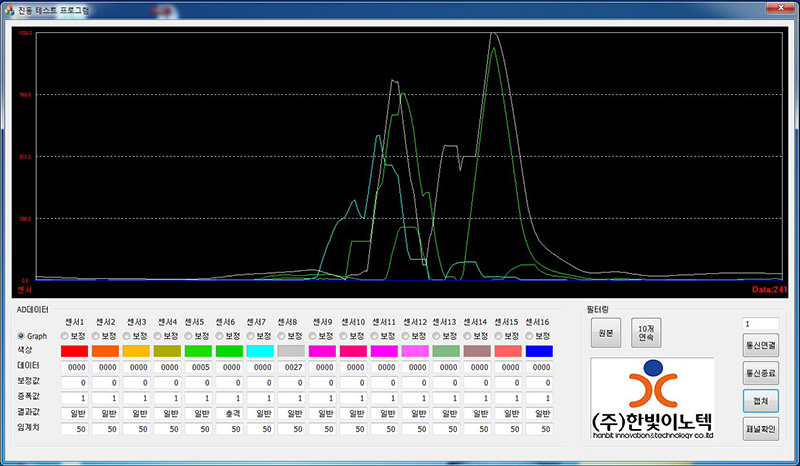Click the Hanbit Innotech company logo
800x466 pixels.
tap(653, 398)
